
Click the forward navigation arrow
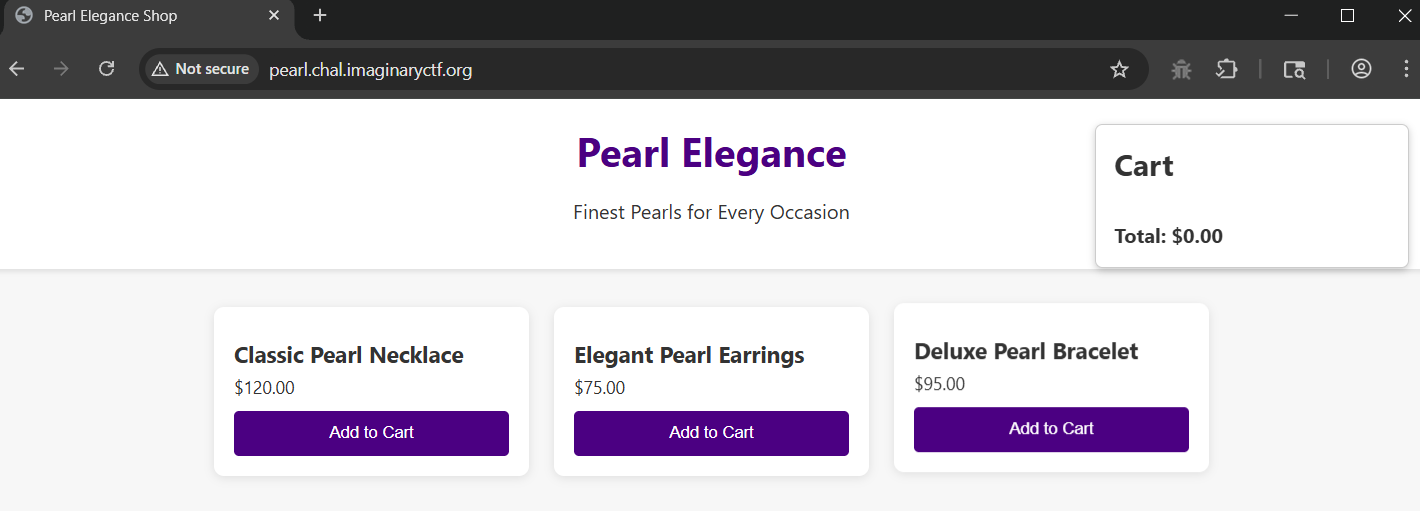pyautogui.click(x=61, y=69)
